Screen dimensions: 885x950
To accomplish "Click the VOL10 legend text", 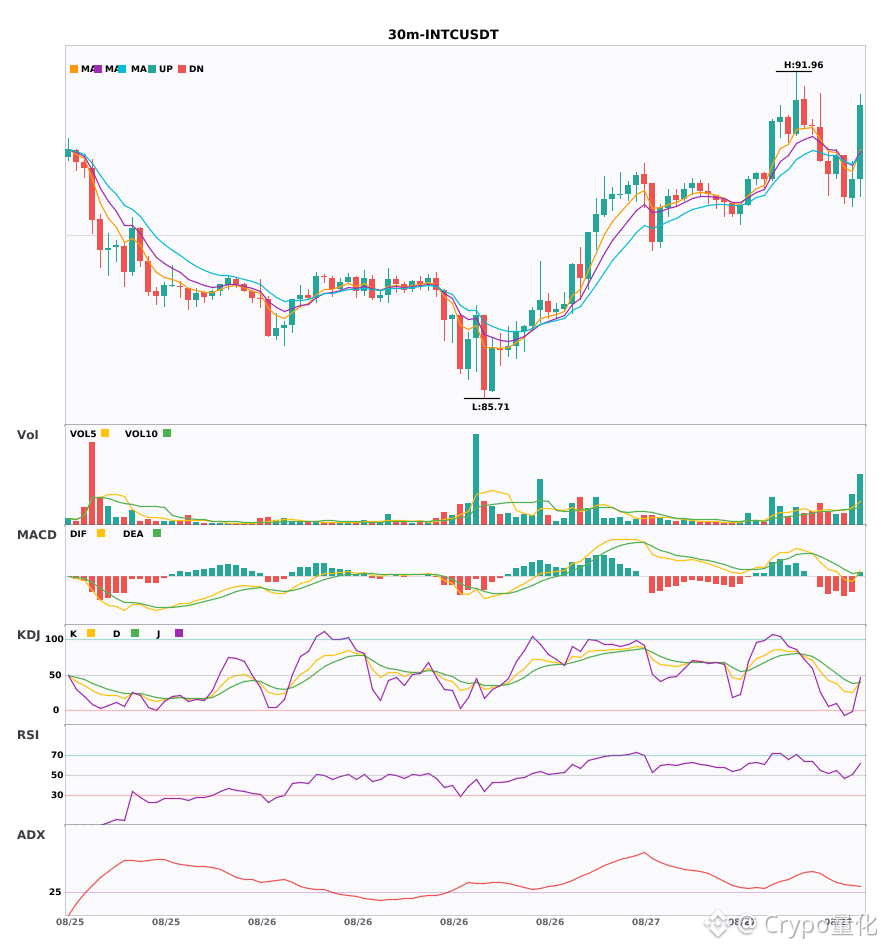I will (x=141, y=434).
